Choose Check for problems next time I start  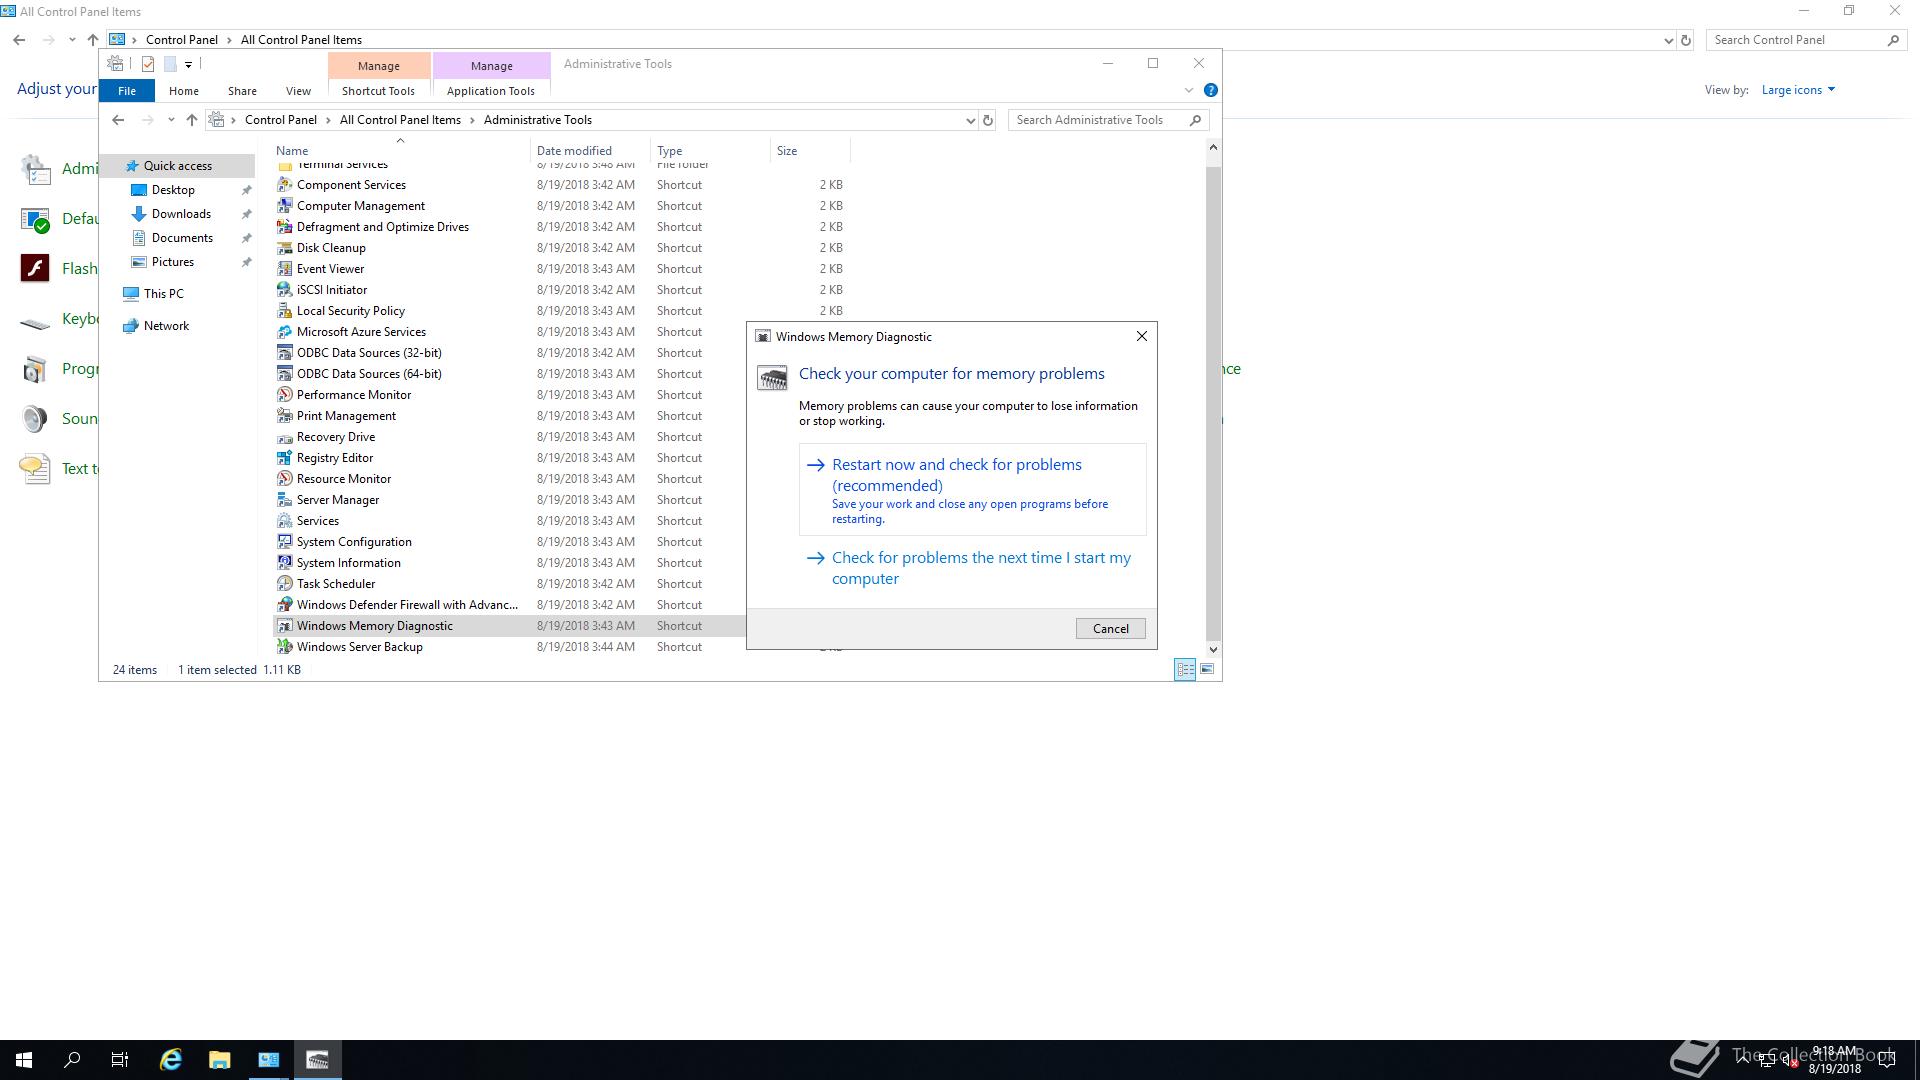(972, 568)
